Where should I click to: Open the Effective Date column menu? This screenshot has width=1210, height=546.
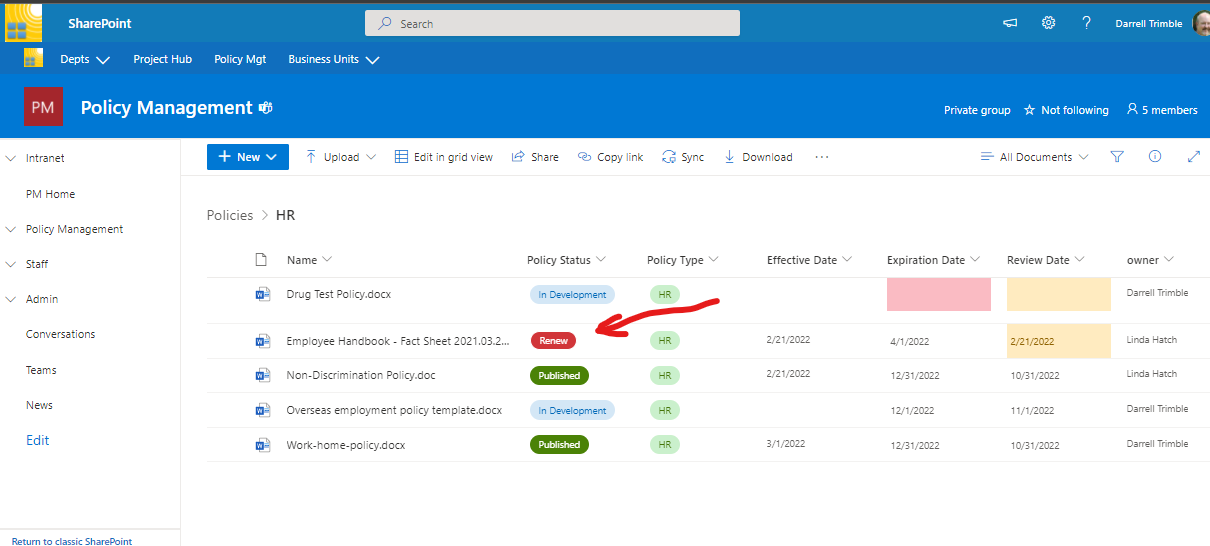click(x=810, y=260)
